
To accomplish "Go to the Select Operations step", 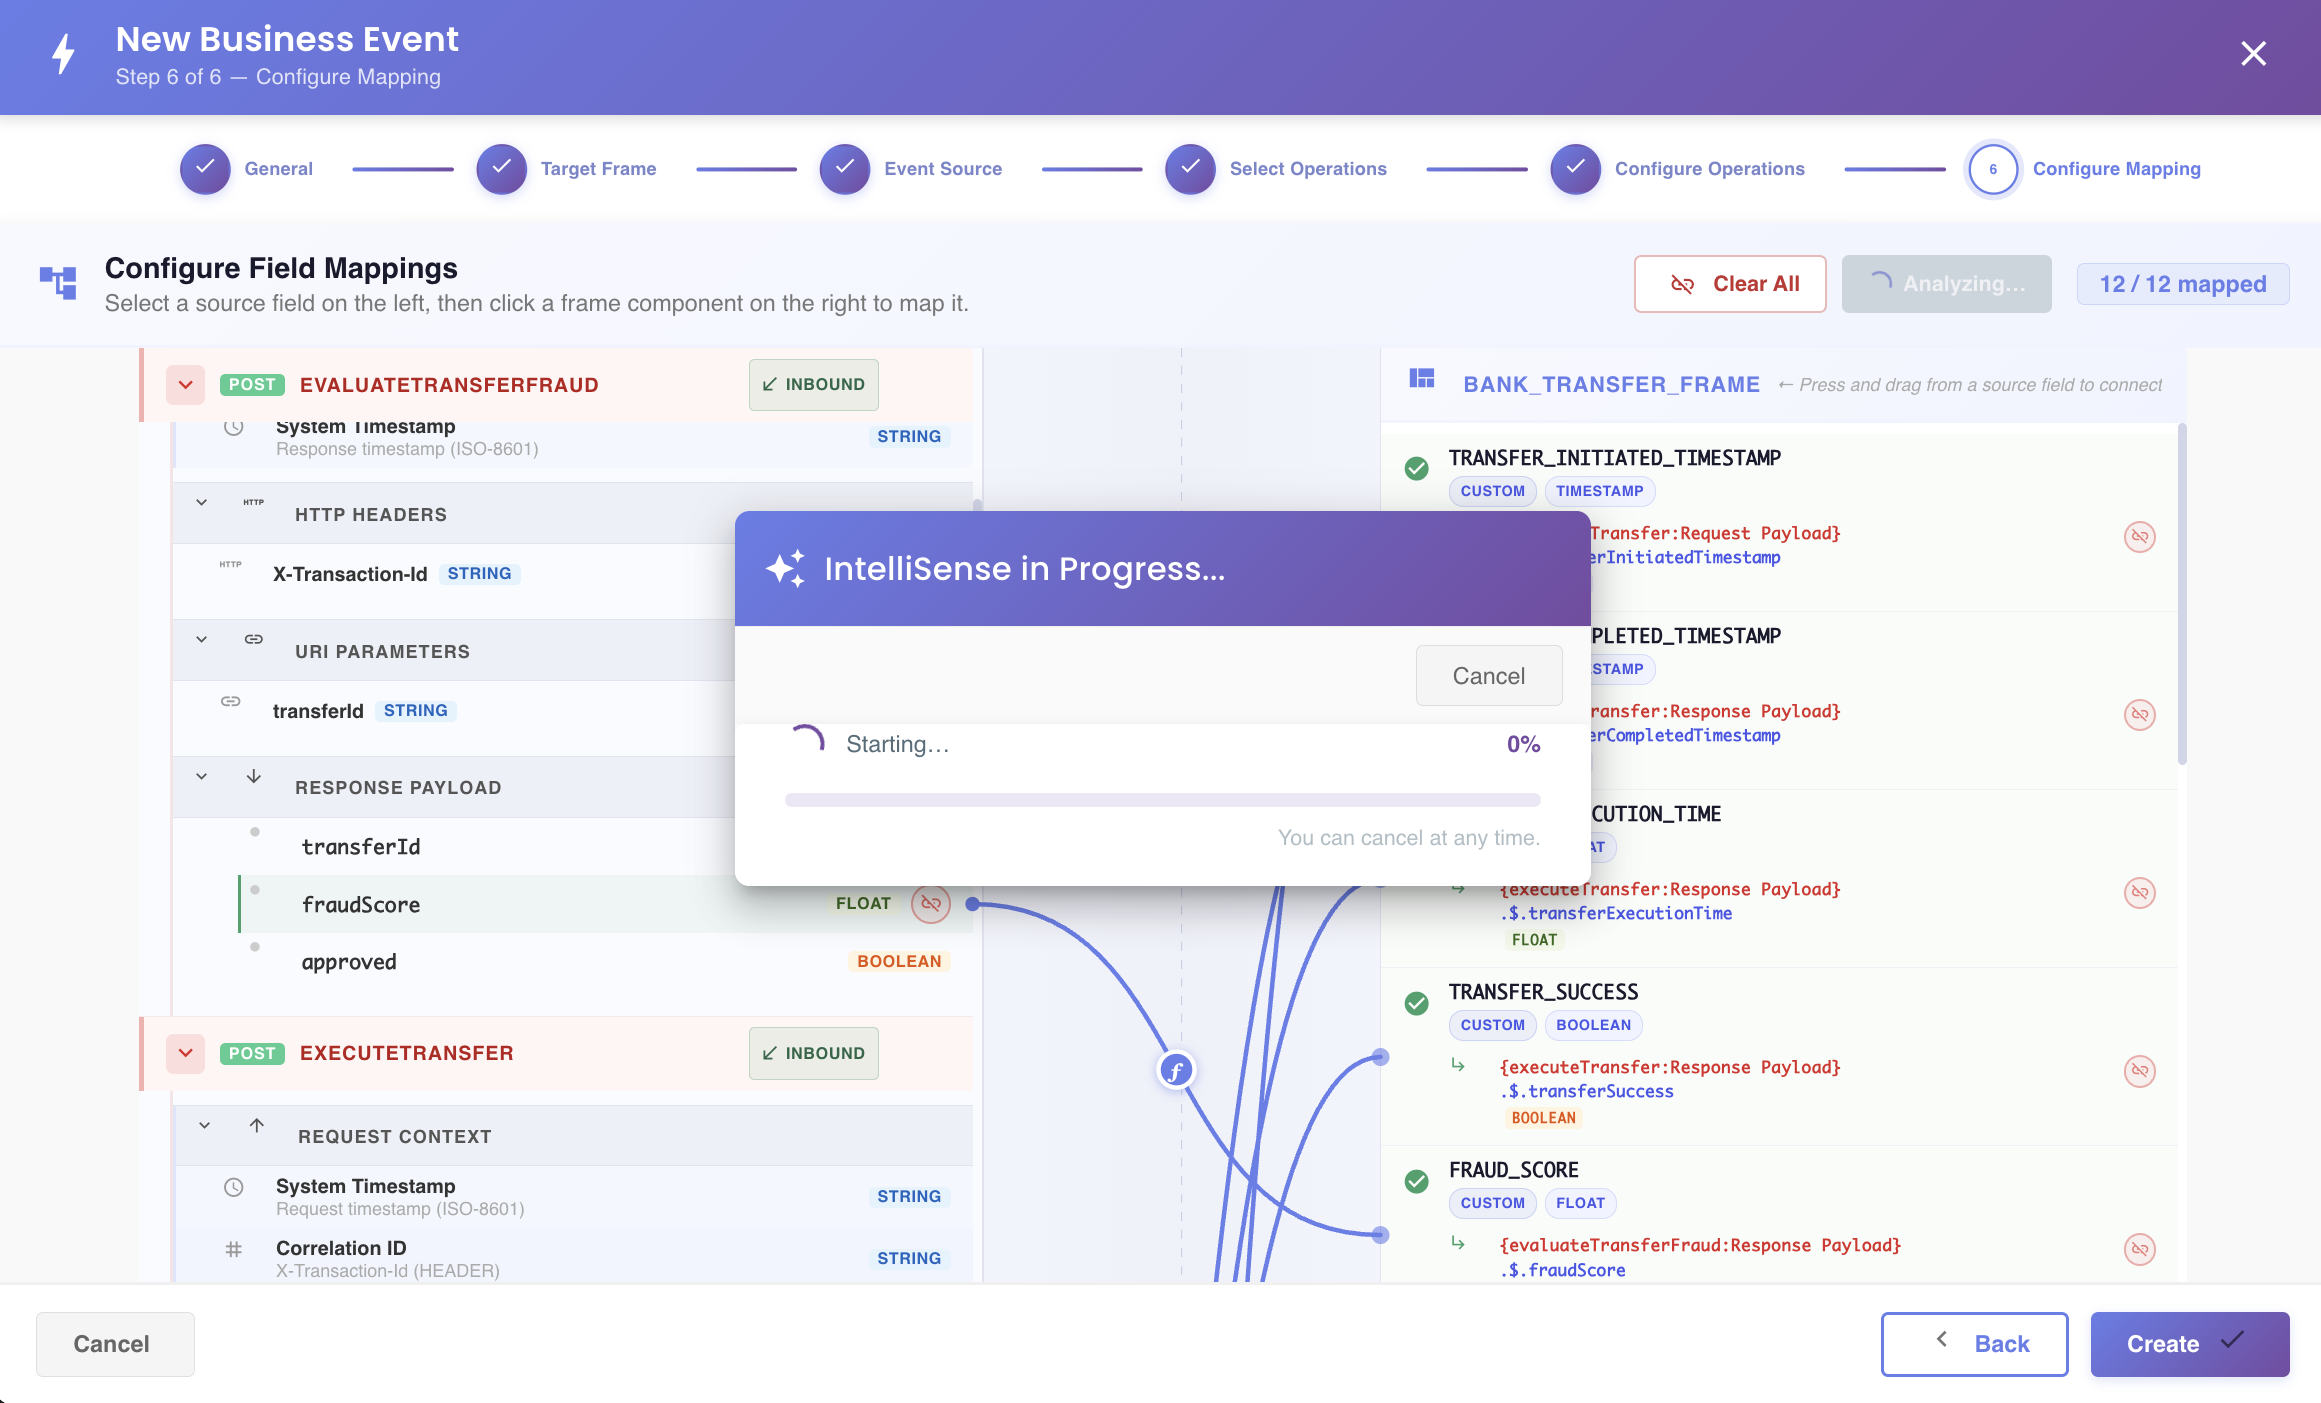I will point(1276,169).
